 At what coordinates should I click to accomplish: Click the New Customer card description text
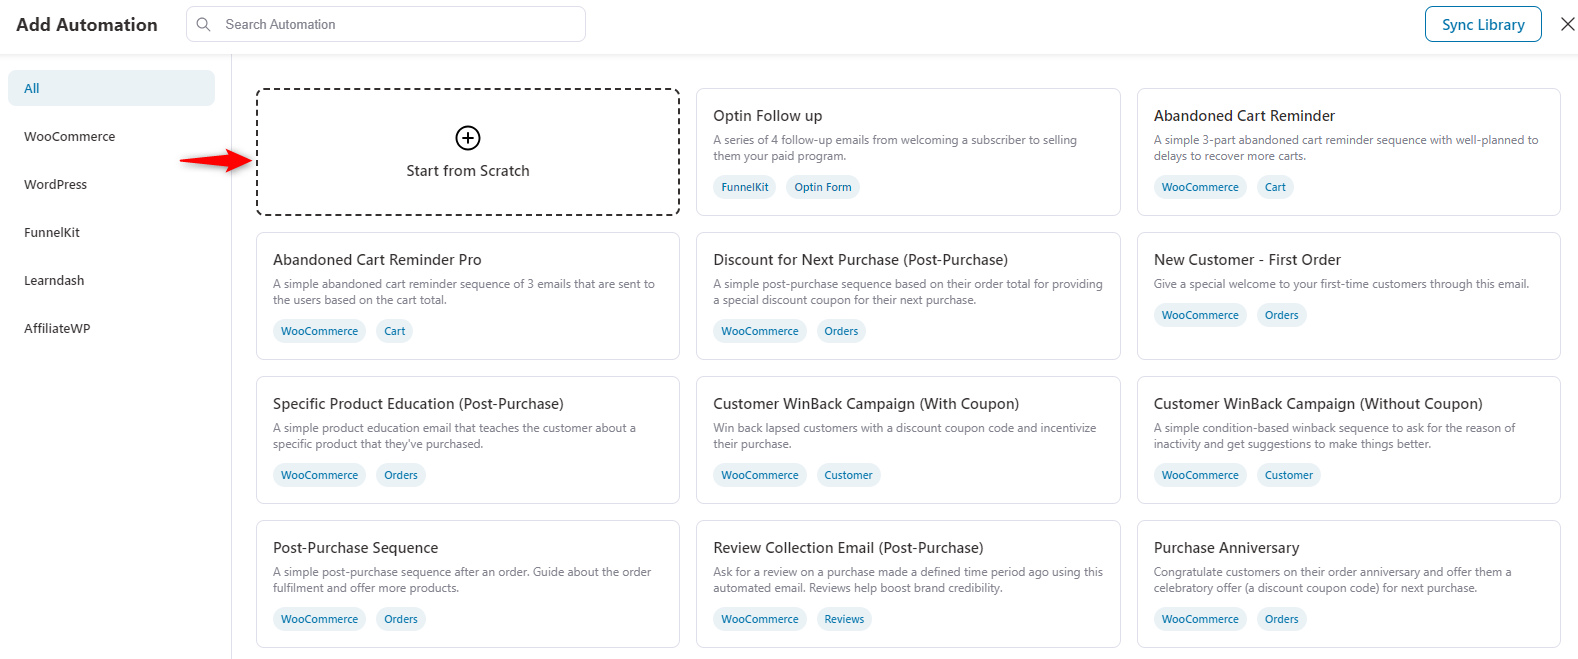[1341, 284]
